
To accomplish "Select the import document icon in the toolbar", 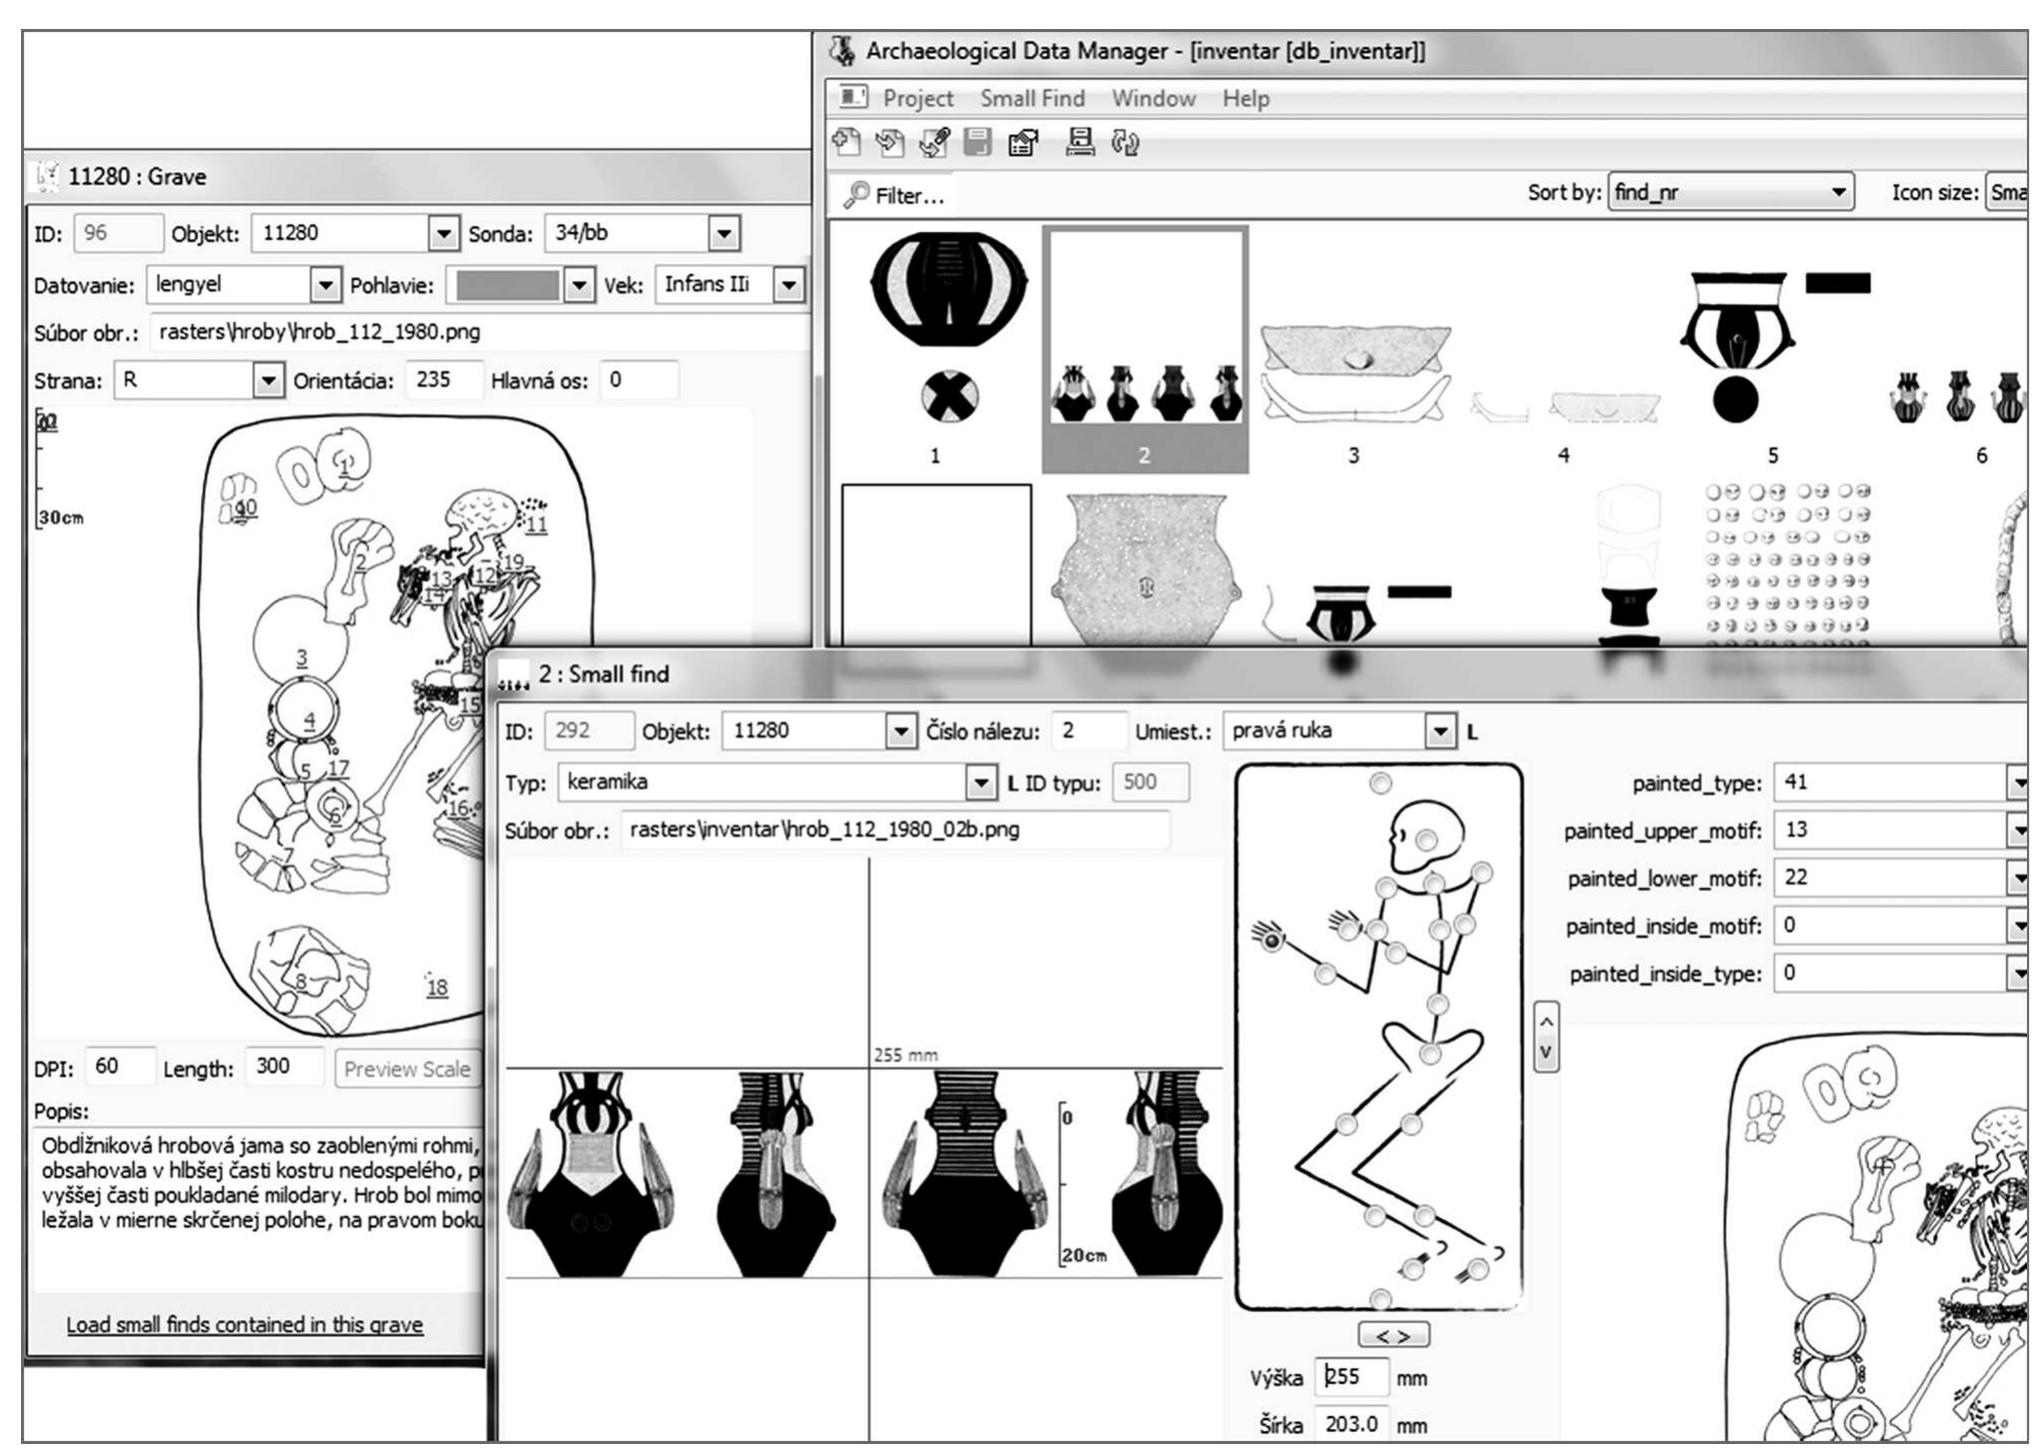I will click(890, 143).
